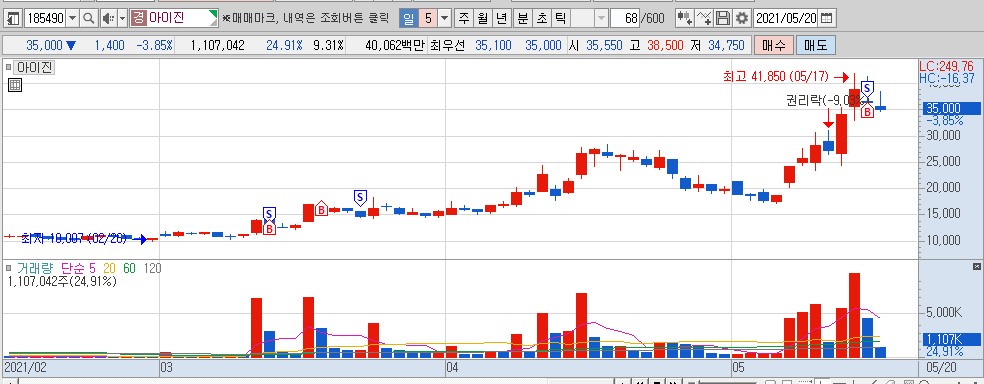
Task: Click the grid table icon under 아이진
Action: (15, 85)
